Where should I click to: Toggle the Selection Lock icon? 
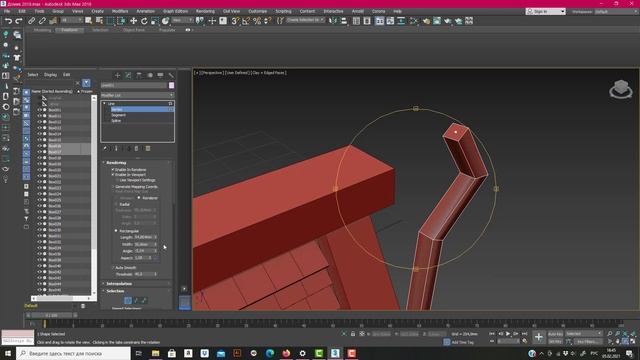tap(353, 334)
